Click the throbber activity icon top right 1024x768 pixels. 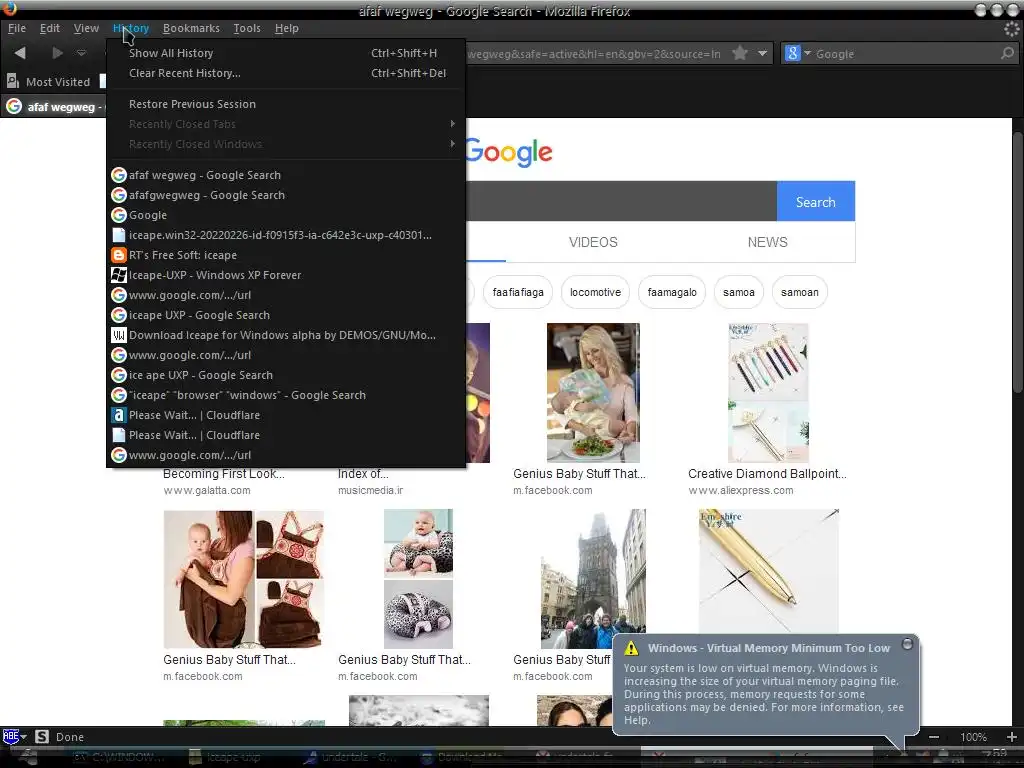pyautogui.click(x=1011, y=29)
